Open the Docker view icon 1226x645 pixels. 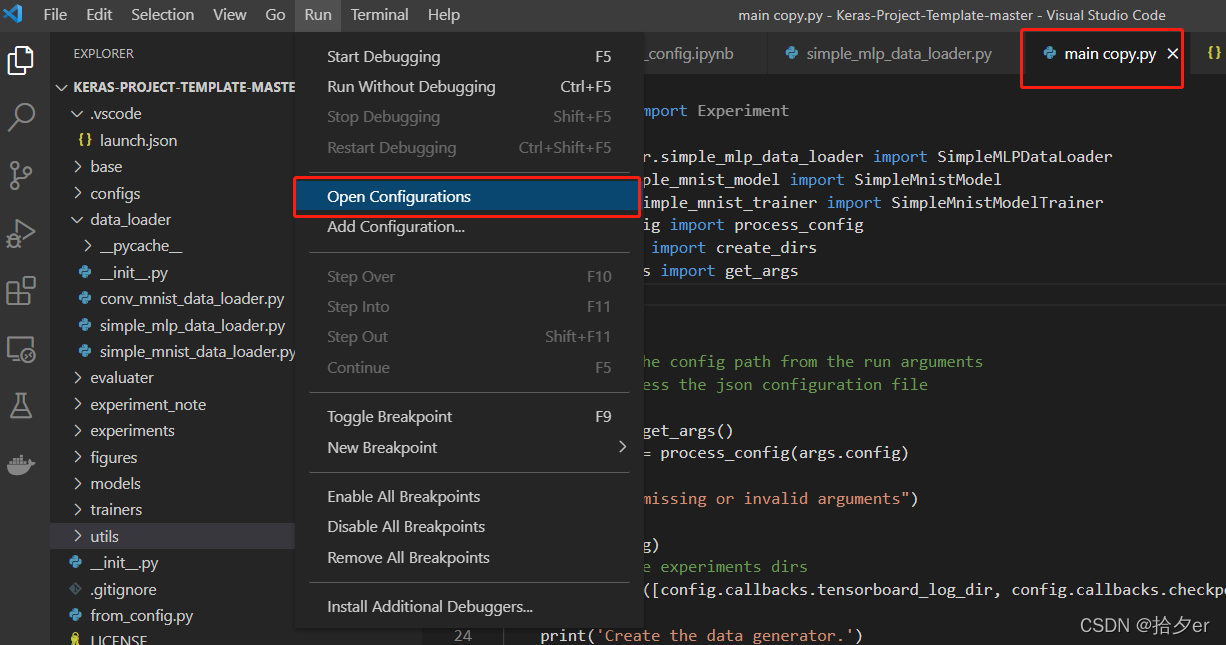(x=21, y=465)
